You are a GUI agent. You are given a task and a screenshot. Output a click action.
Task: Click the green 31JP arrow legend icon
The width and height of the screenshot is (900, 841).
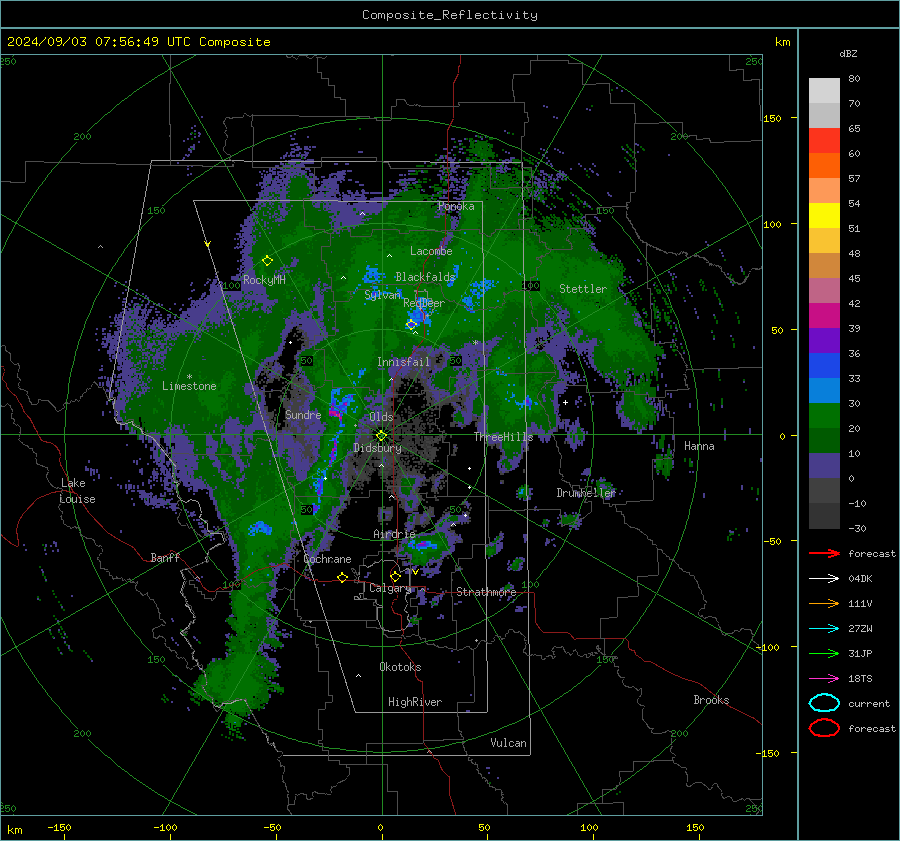point(824,653)
